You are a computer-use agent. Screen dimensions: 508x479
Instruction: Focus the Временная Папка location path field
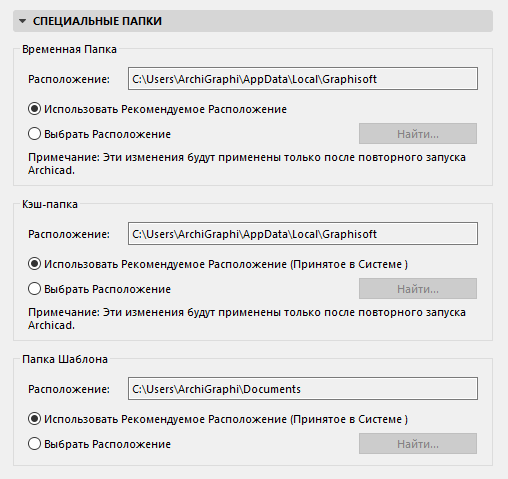point(303,79)
